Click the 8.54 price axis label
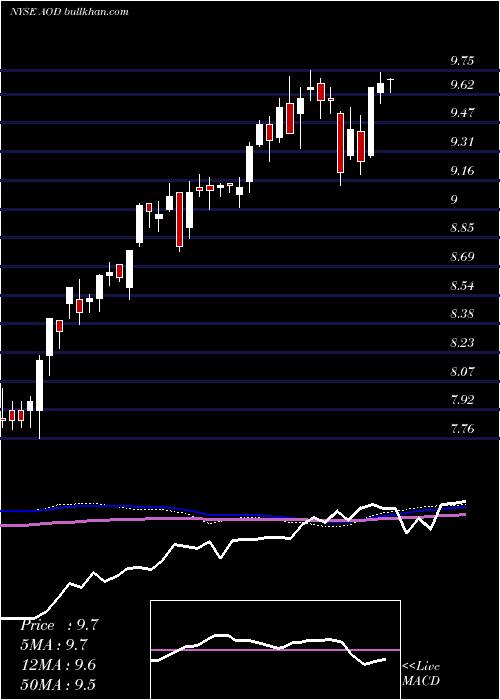This screenshot has height=700, width=500. coord(462,286)
